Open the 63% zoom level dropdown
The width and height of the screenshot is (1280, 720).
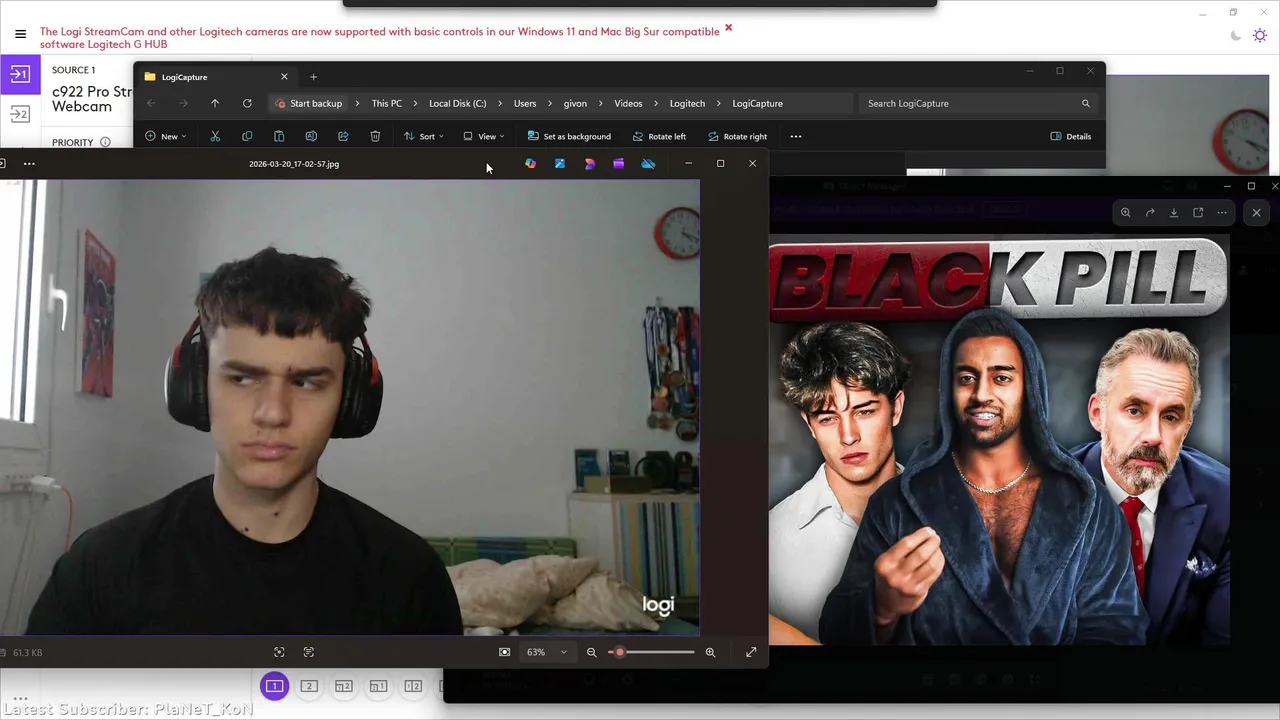547,652
